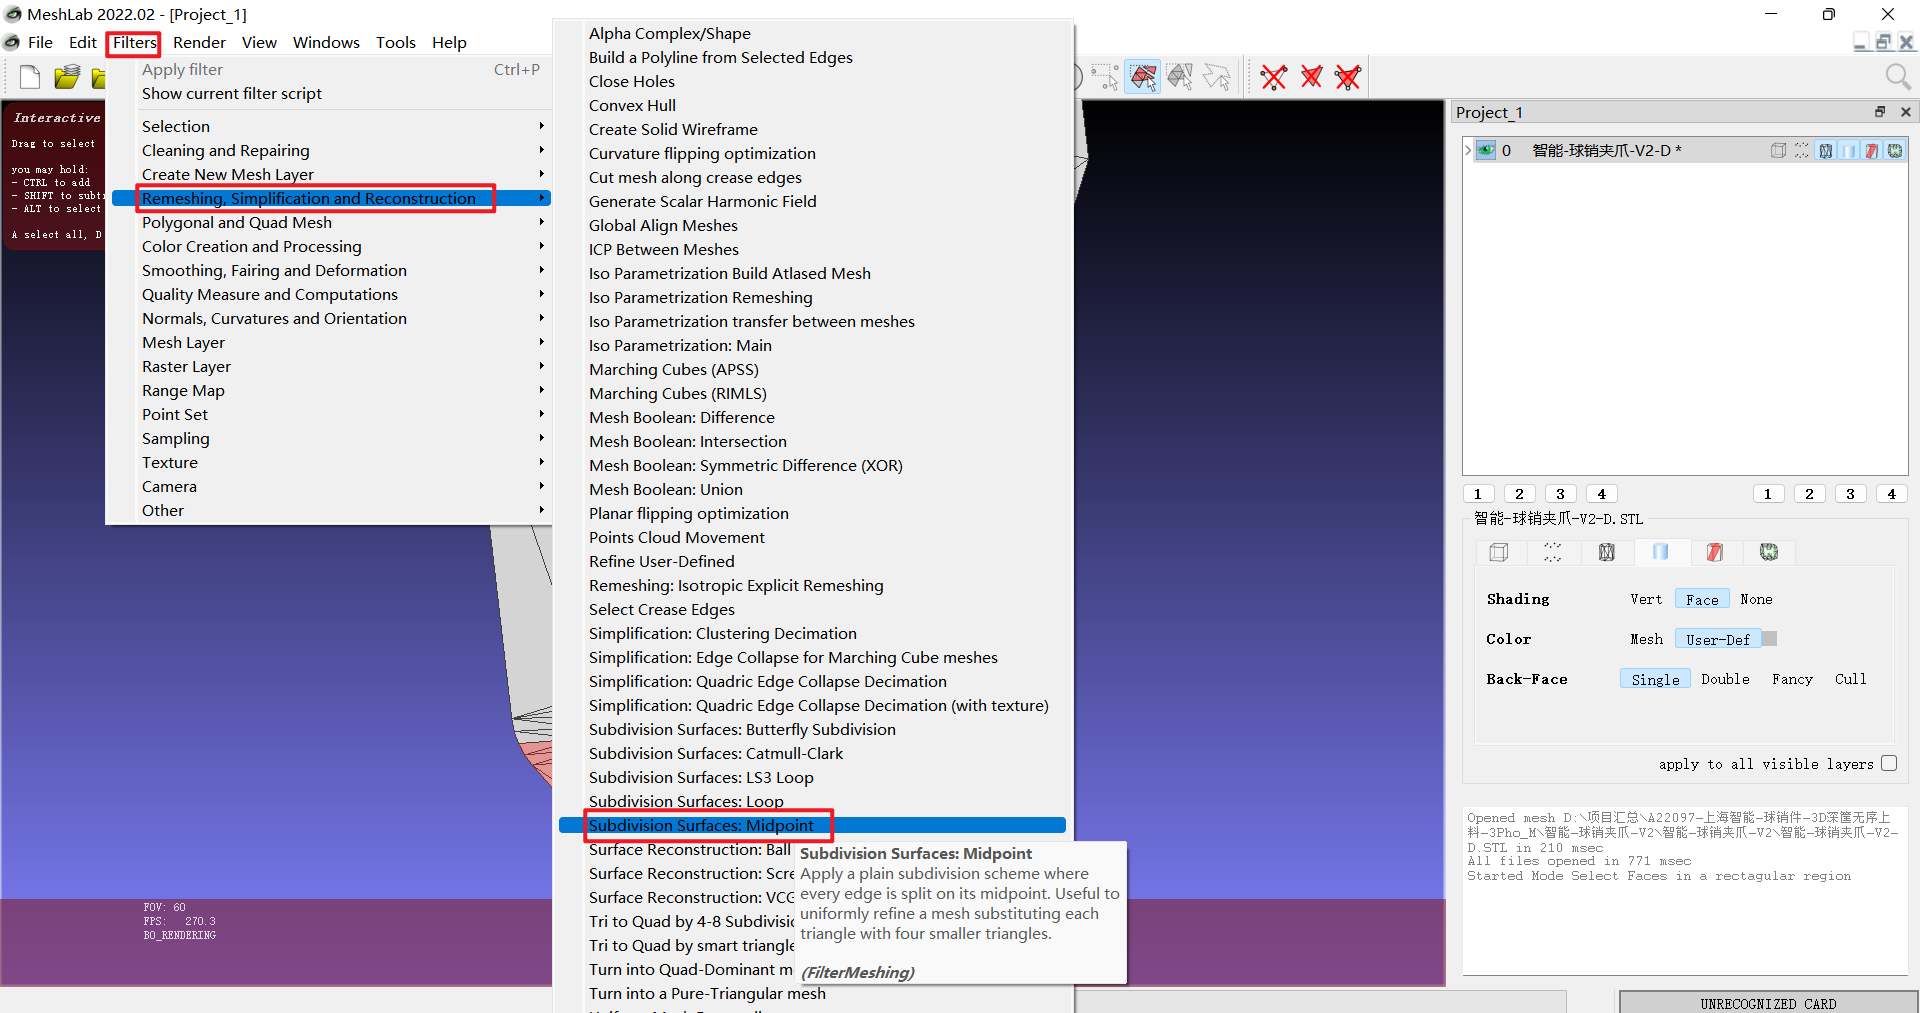Click the Open Project folder icon with layers
Viewport: 1920px width, 1013px height.
67,77
